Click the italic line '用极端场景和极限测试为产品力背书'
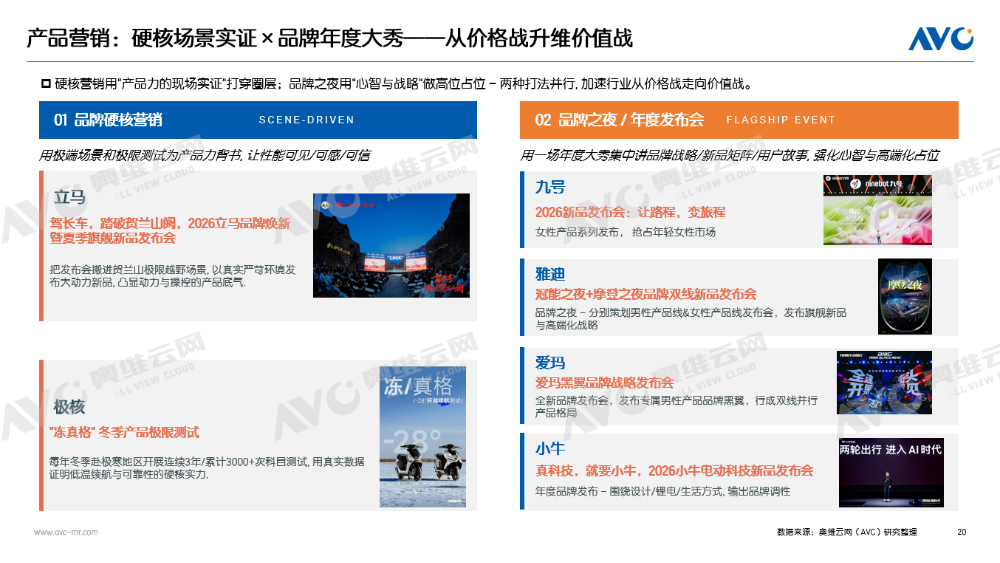 coord(205,155)
